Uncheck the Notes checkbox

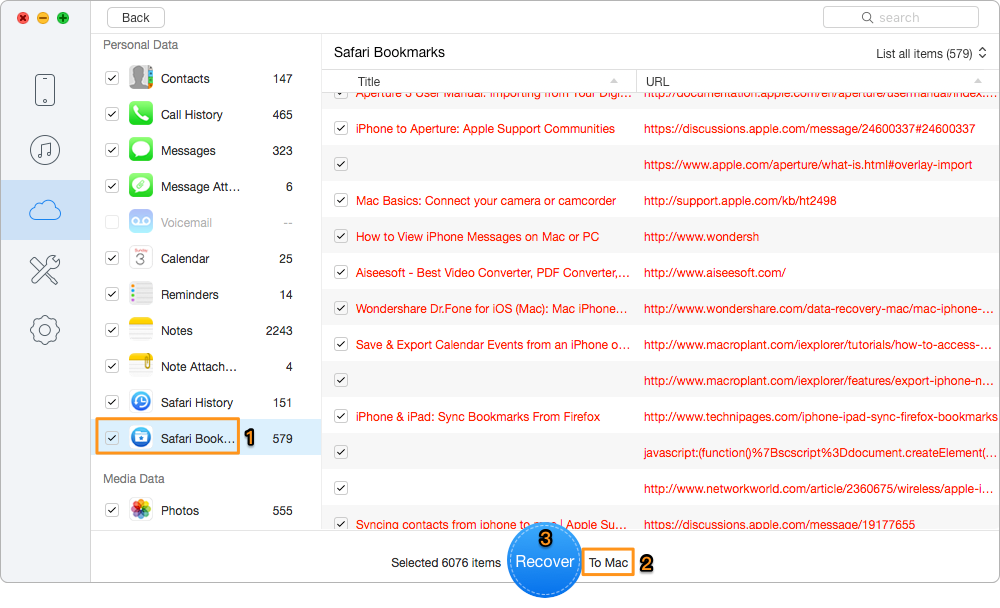click(x=112, y=330)
